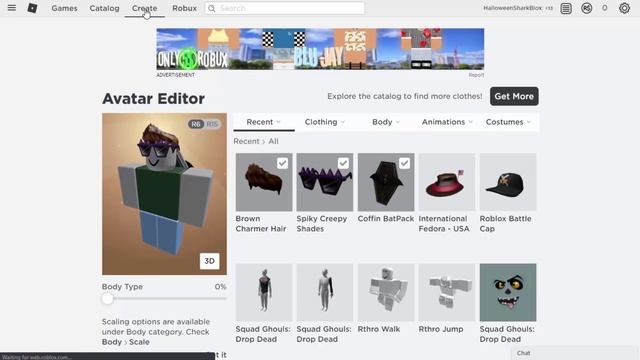The image size is (640, 360).
Task: Select the Rthro Walk animation thumbnail
Action: [x=386, y=292]
